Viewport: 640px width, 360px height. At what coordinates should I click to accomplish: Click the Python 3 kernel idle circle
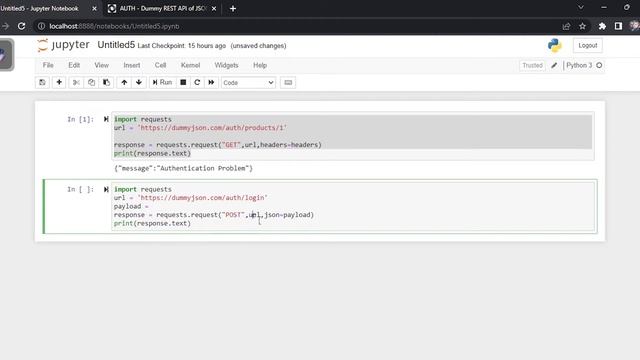coord(599,65)
